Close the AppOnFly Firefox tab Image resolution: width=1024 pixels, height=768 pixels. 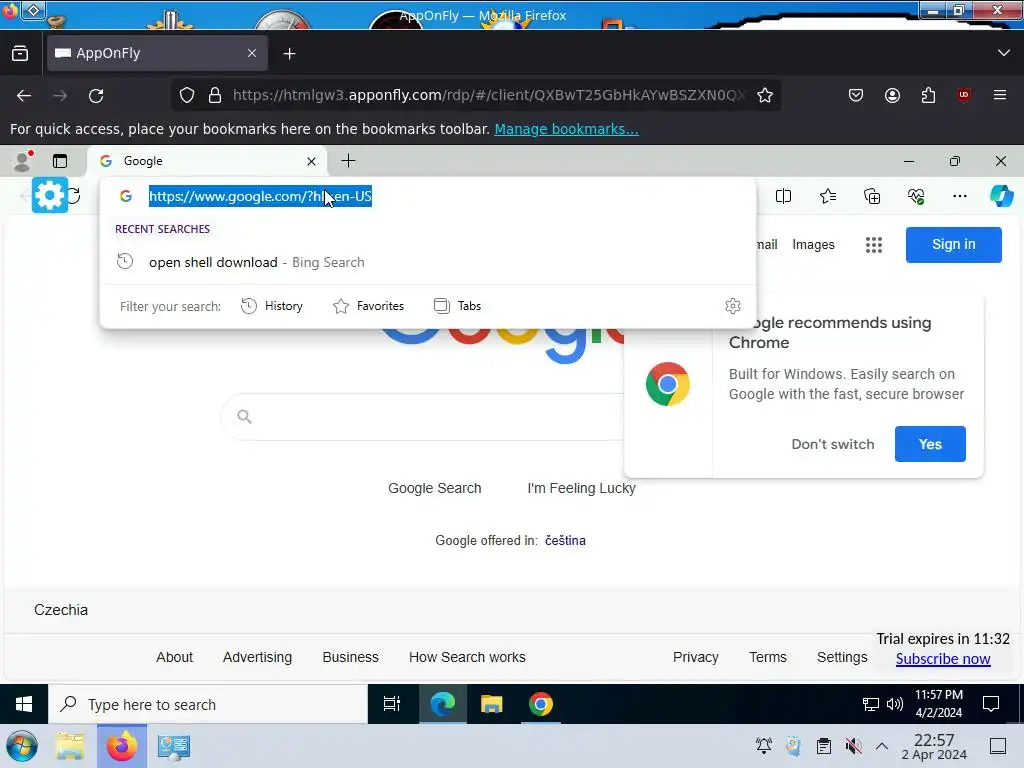(252, 53)
